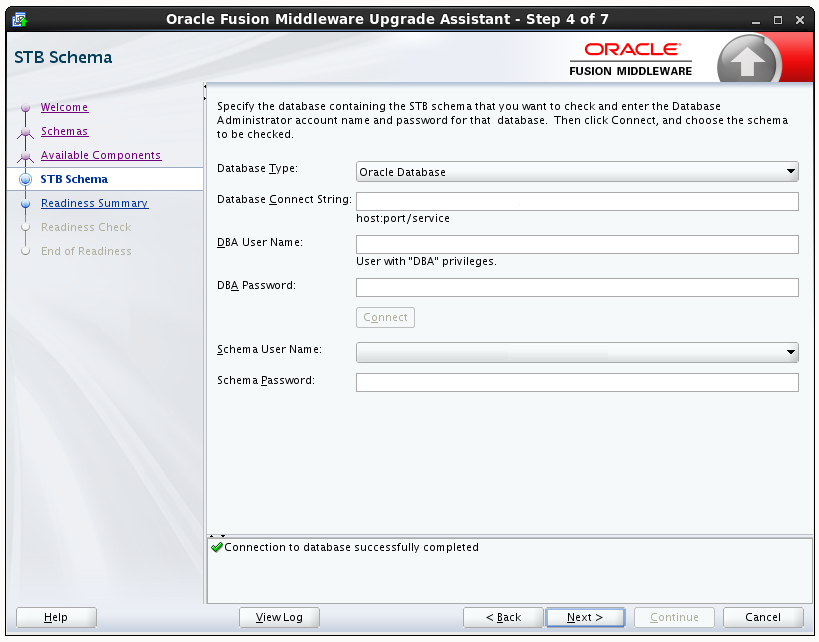Focus the Schema Password field

click(577, 382)
